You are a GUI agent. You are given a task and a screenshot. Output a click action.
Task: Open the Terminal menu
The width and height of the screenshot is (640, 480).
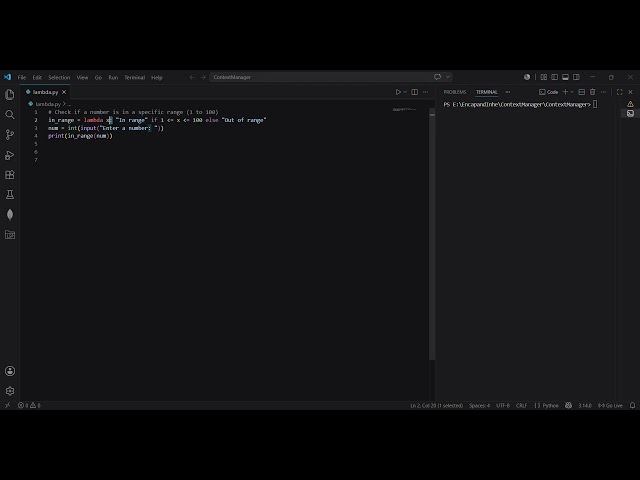click(135, 77)
